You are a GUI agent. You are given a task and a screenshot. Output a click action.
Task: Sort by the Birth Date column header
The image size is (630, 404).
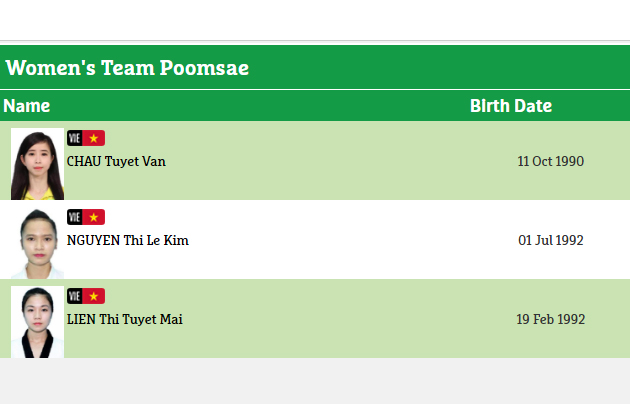point(510,106)
